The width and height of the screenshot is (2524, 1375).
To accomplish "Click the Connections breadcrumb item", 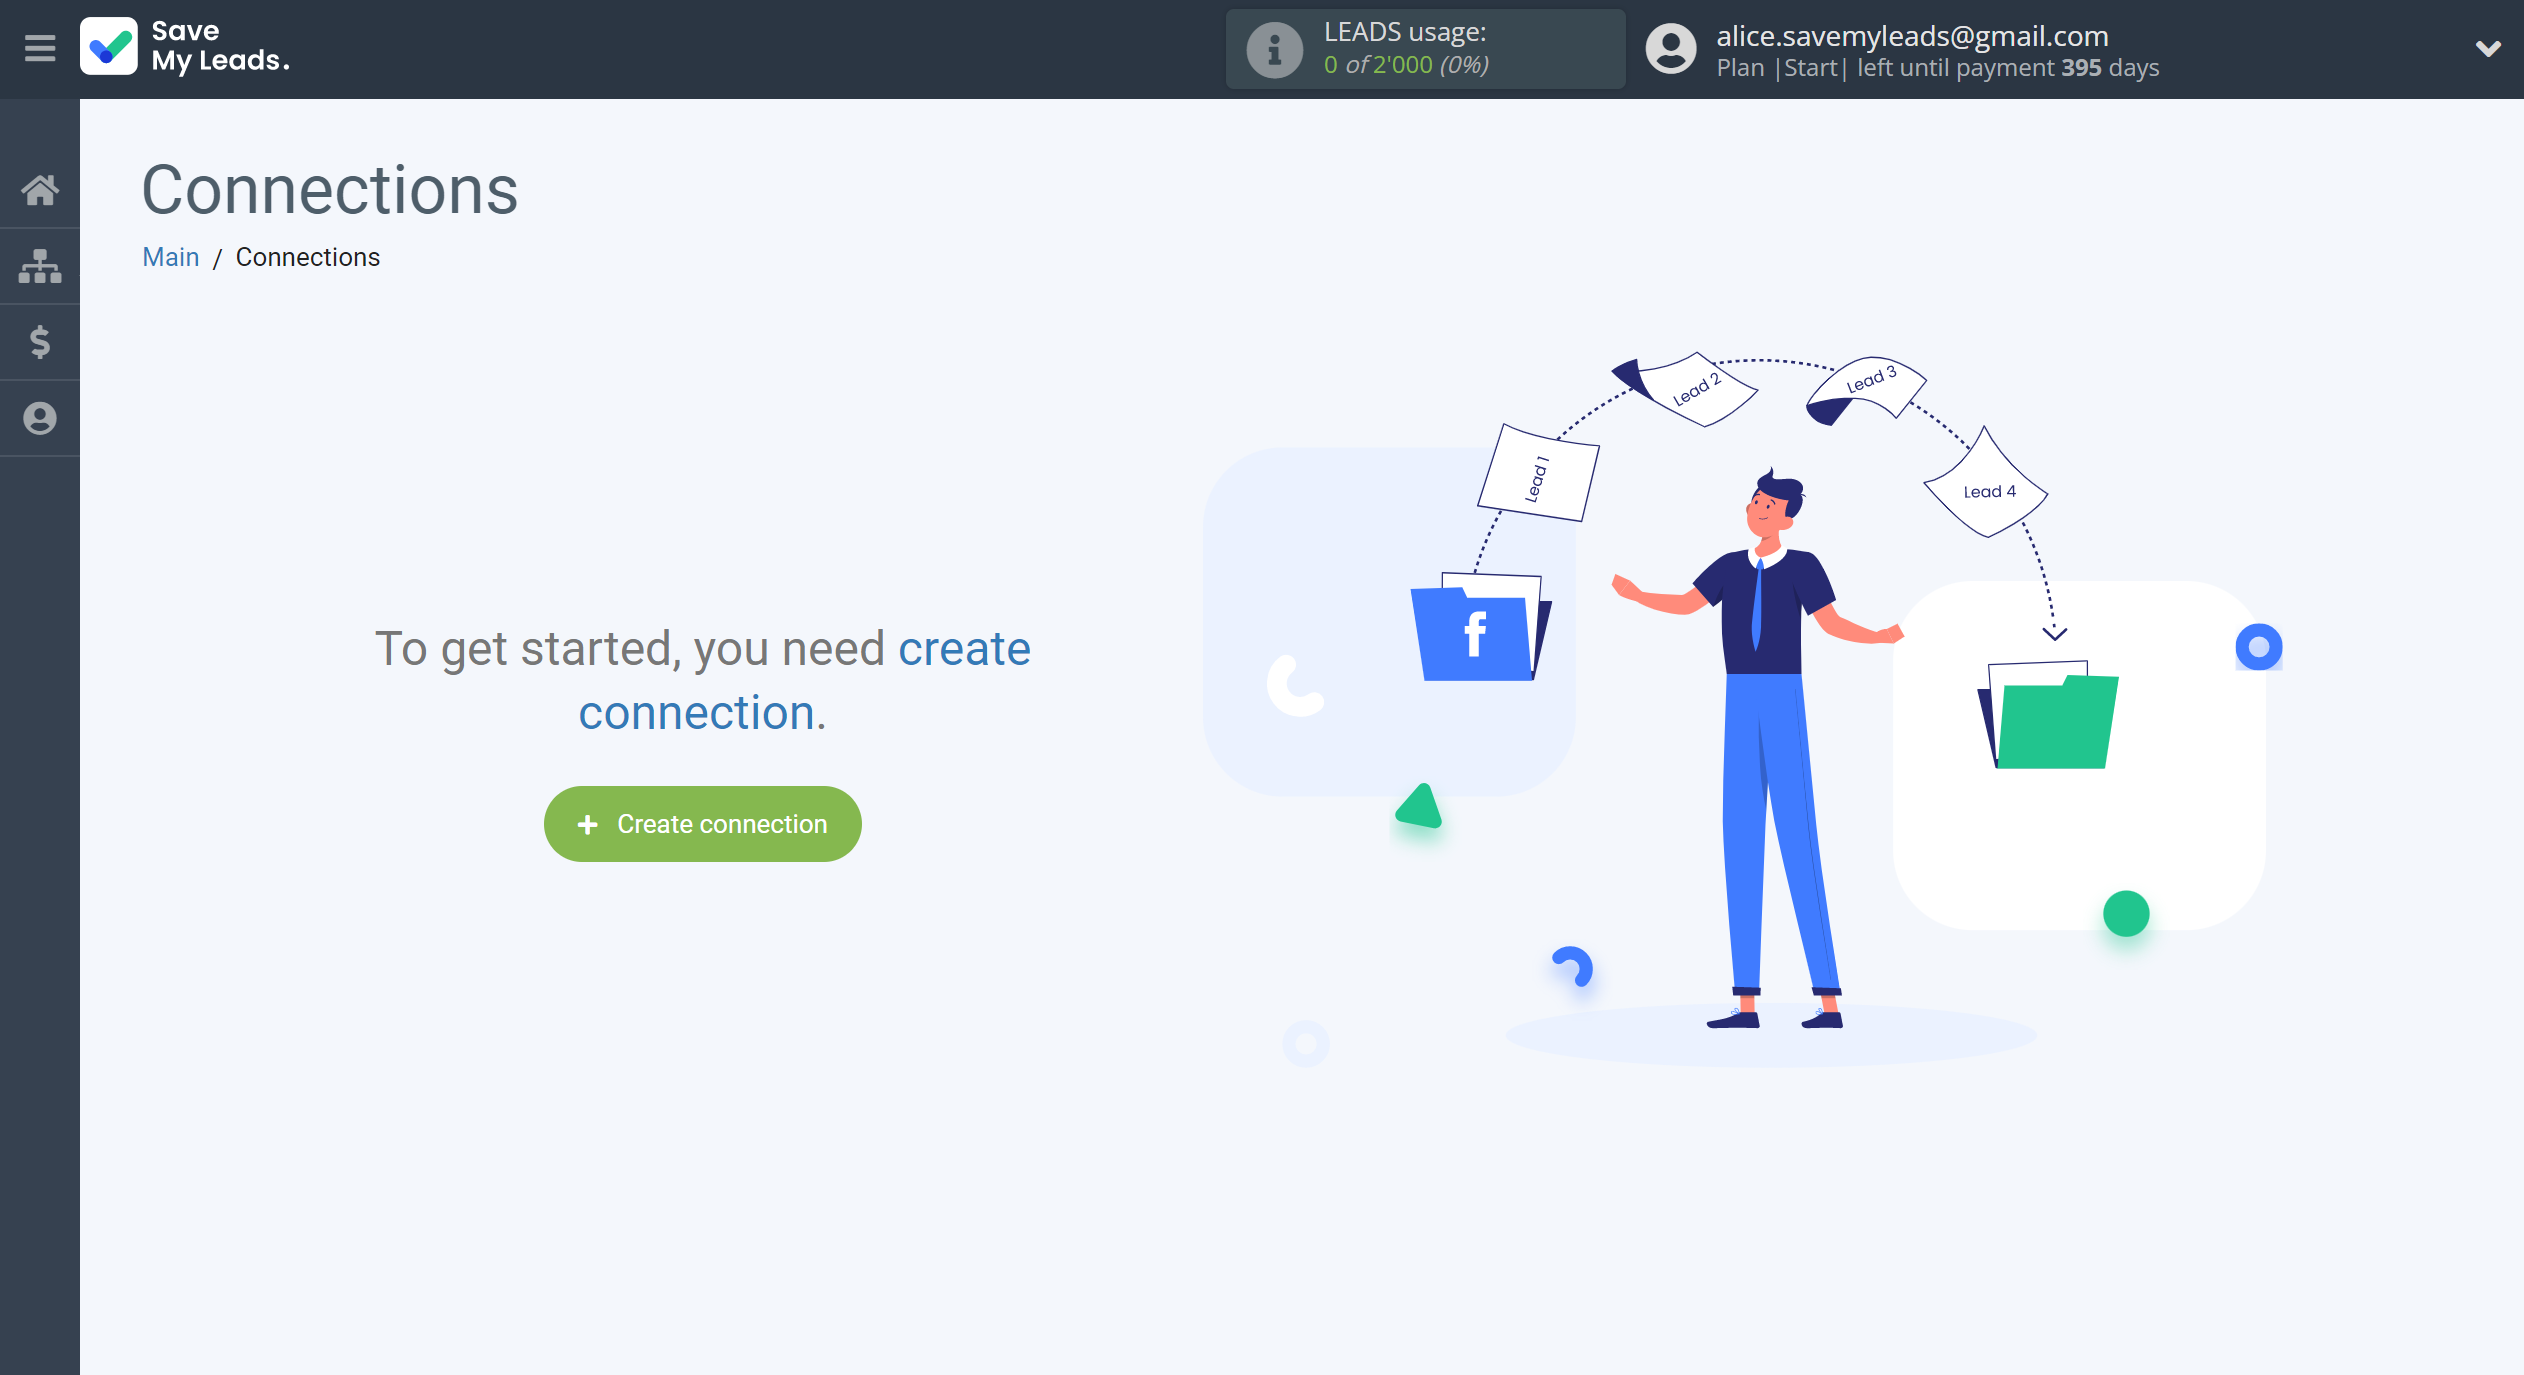I will 306,257.
